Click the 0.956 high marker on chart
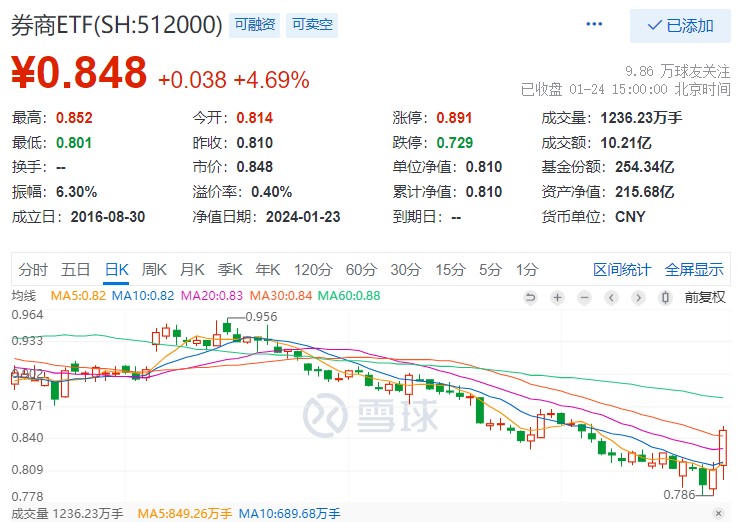 (261, 317)
